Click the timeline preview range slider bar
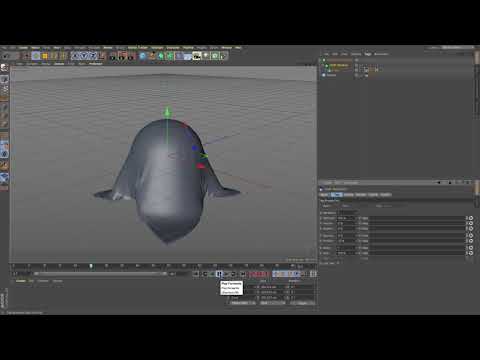 (x=100, y=274)
